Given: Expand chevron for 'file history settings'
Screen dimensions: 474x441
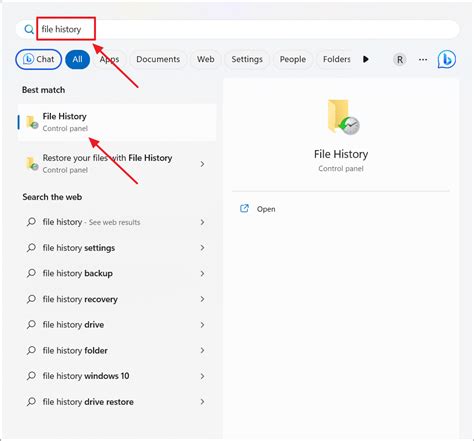Looking at the screenshot, I should pyautogui.click(x=202, y=248).
